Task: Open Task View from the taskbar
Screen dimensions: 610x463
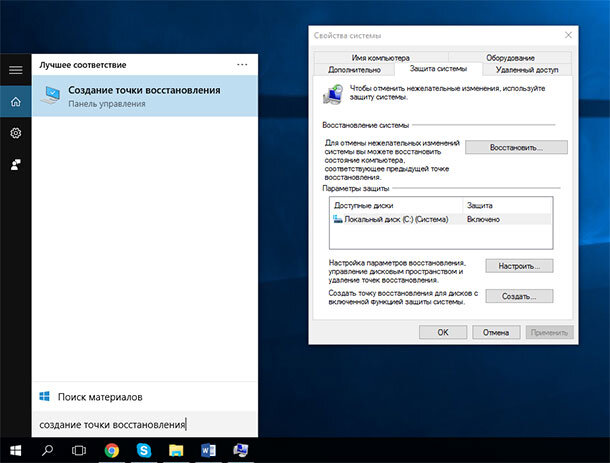Action: pos(79,451)
